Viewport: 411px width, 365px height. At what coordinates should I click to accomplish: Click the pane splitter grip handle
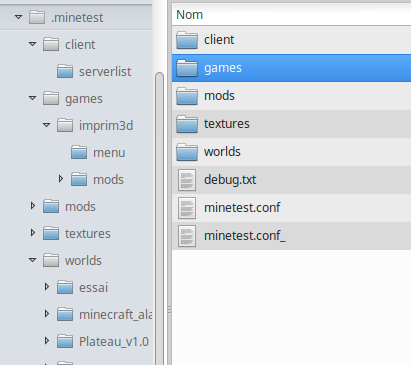coord(169,310)
